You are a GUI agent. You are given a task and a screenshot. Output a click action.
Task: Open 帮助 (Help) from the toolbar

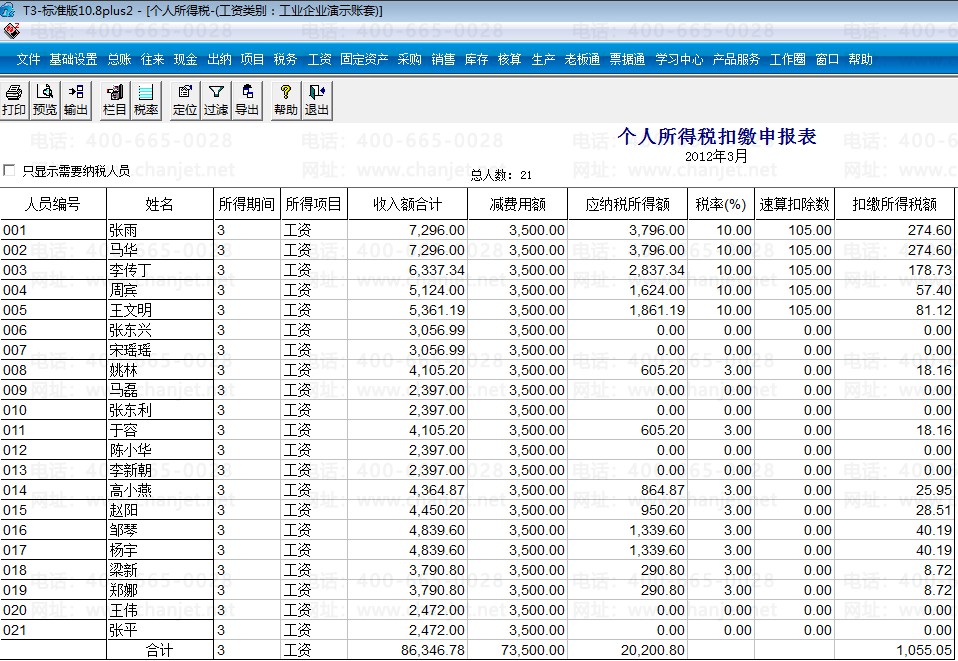286,100
